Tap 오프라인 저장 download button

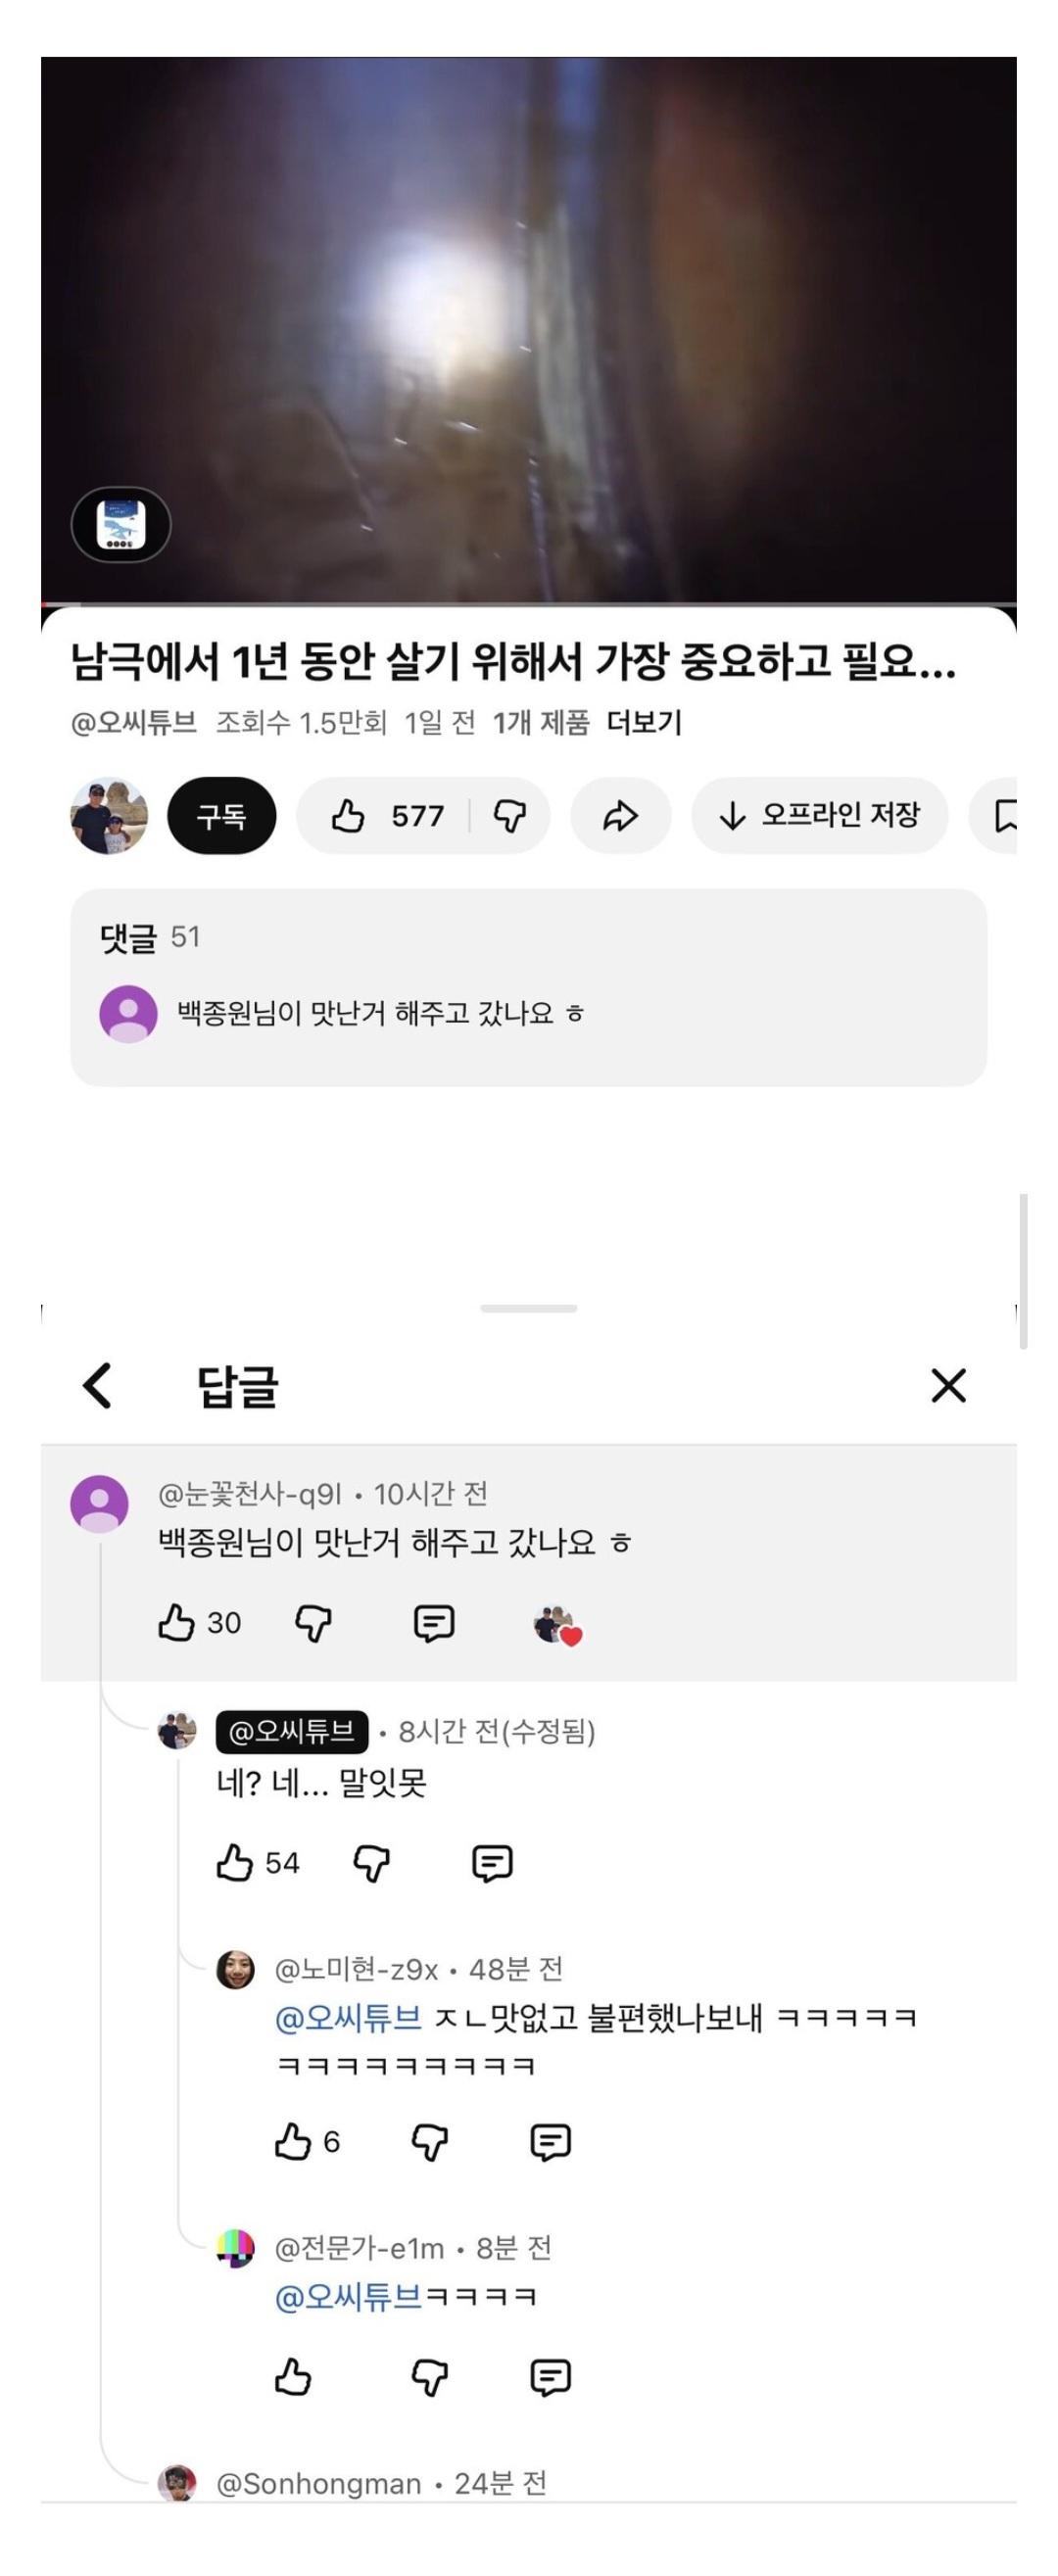[x=819, y=816]
